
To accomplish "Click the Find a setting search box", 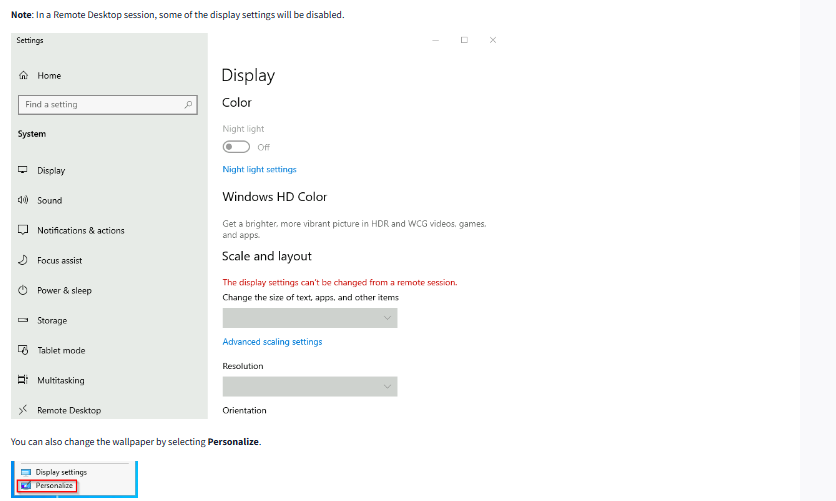I will [x=98, y=104].
